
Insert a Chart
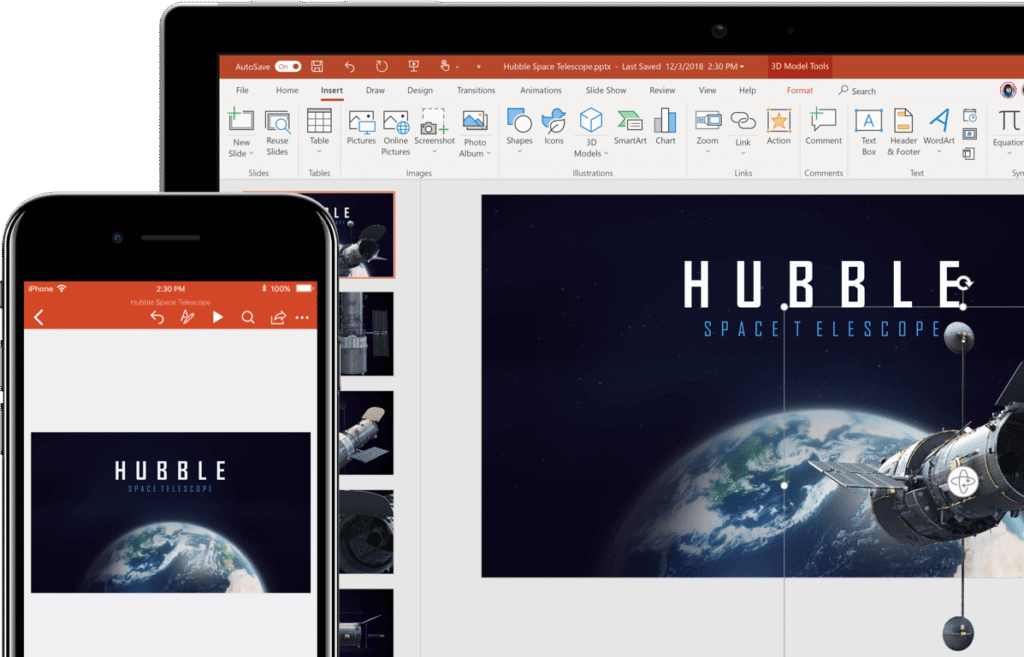[665, 127]
